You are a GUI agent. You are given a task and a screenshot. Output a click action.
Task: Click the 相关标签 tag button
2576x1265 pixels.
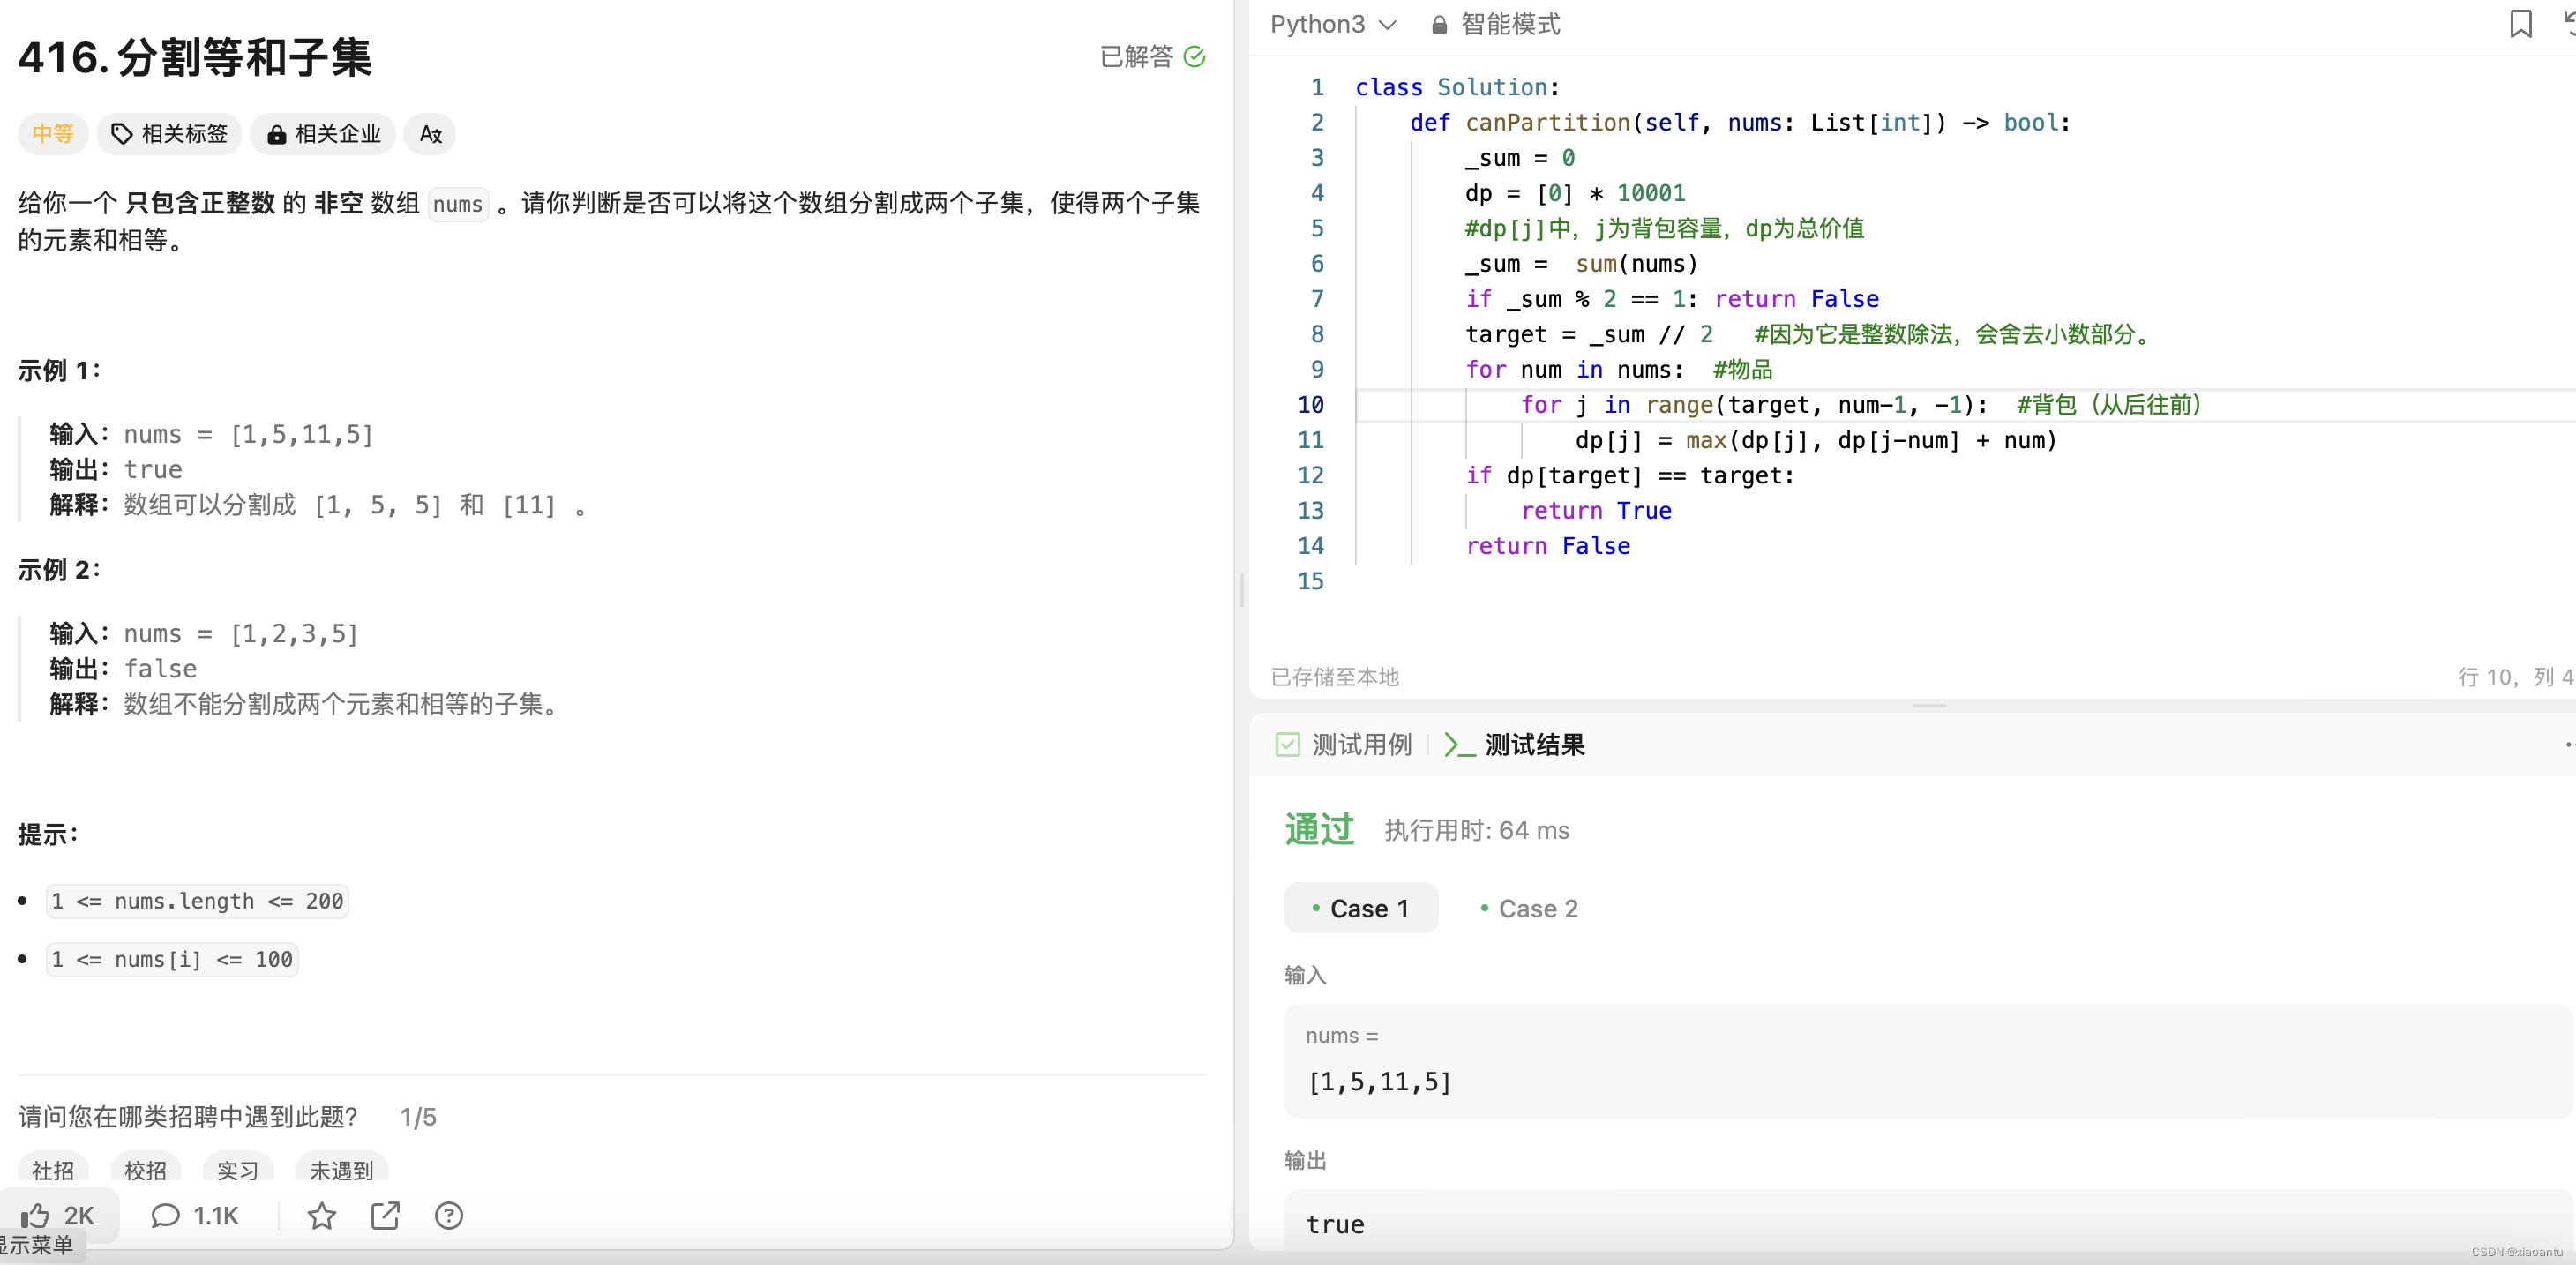[x=169, y=134]
